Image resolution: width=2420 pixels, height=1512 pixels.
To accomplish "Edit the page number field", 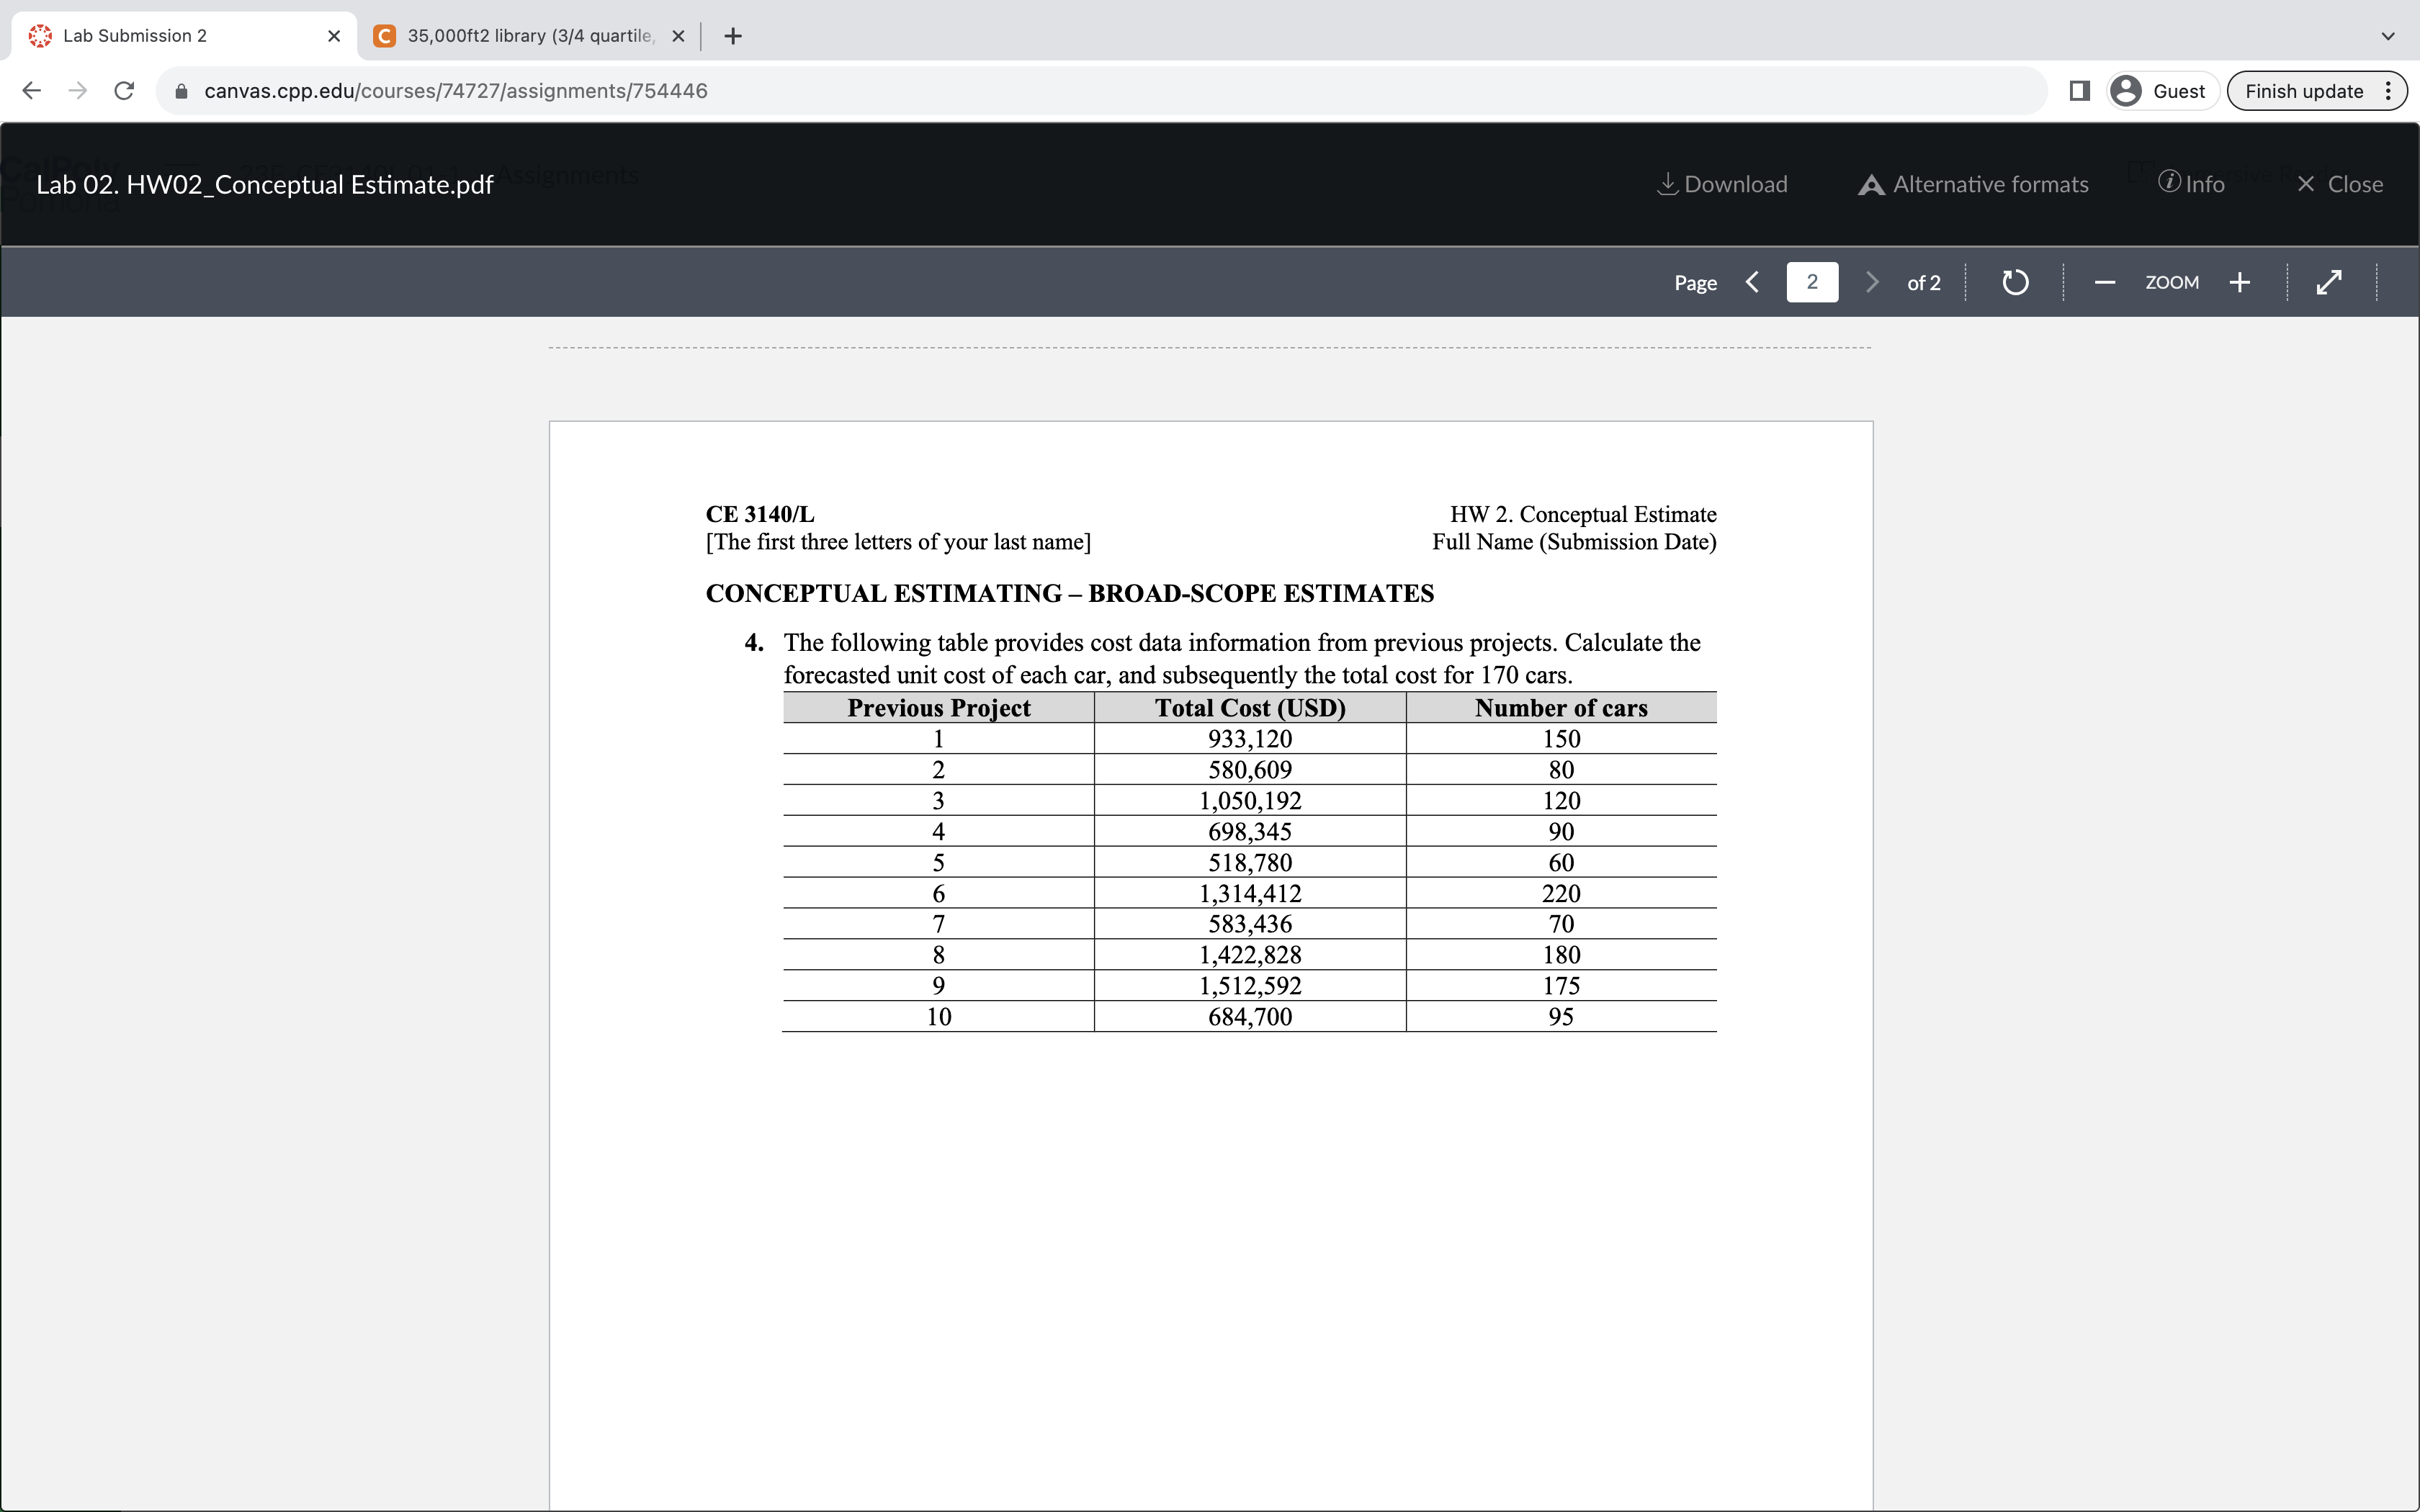I will (x=1812, y=282).
